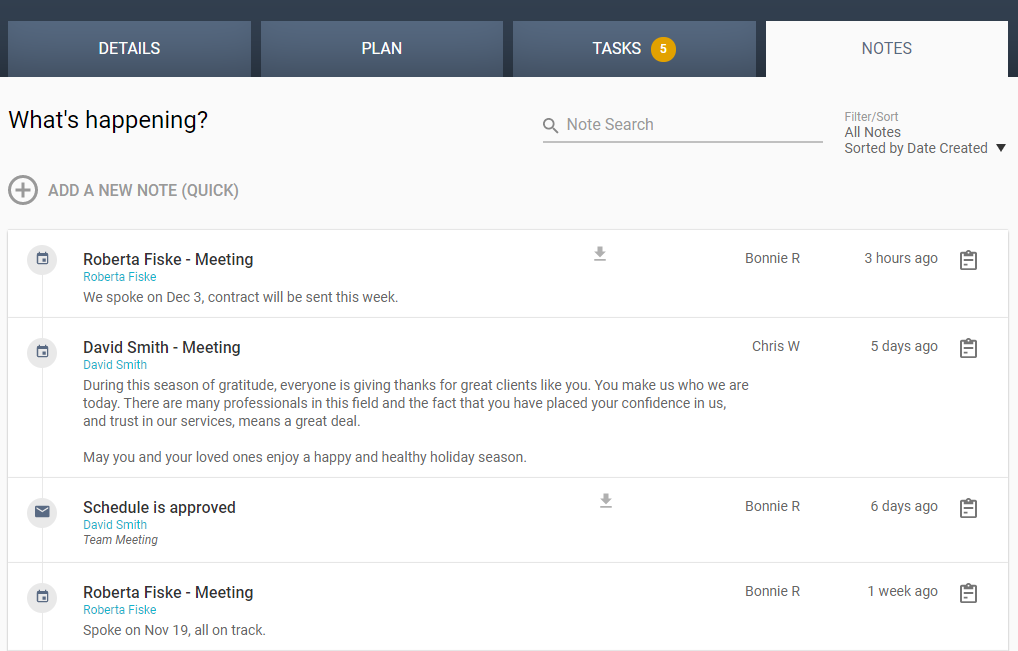Open Roberta Fiske's contact link

tap(119, 276)
